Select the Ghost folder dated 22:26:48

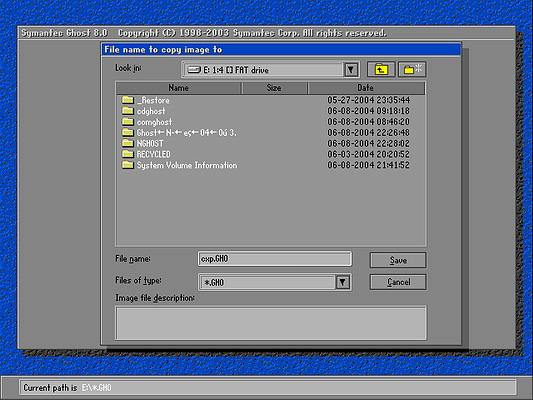click(186, 133)
